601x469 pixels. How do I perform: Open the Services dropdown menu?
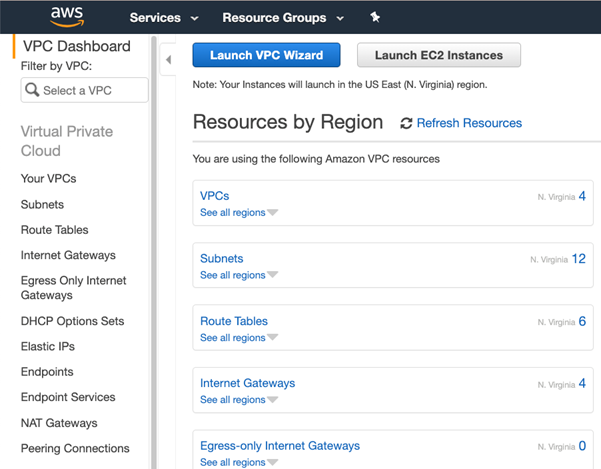coord(164,18)
